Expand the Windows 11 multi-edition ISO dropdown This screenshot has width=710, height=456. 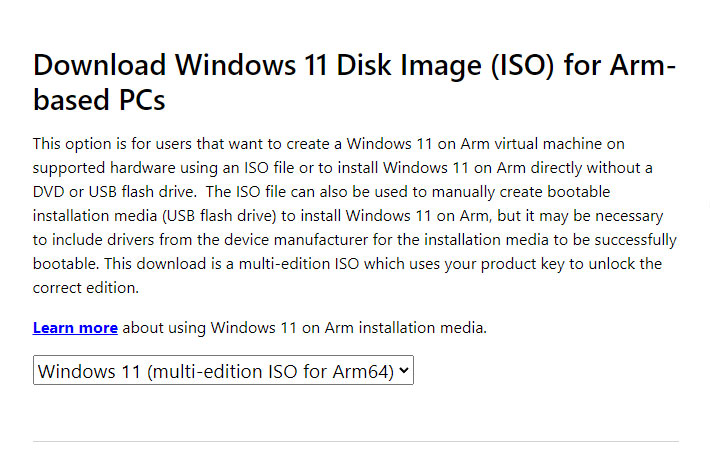coord(222,371)
